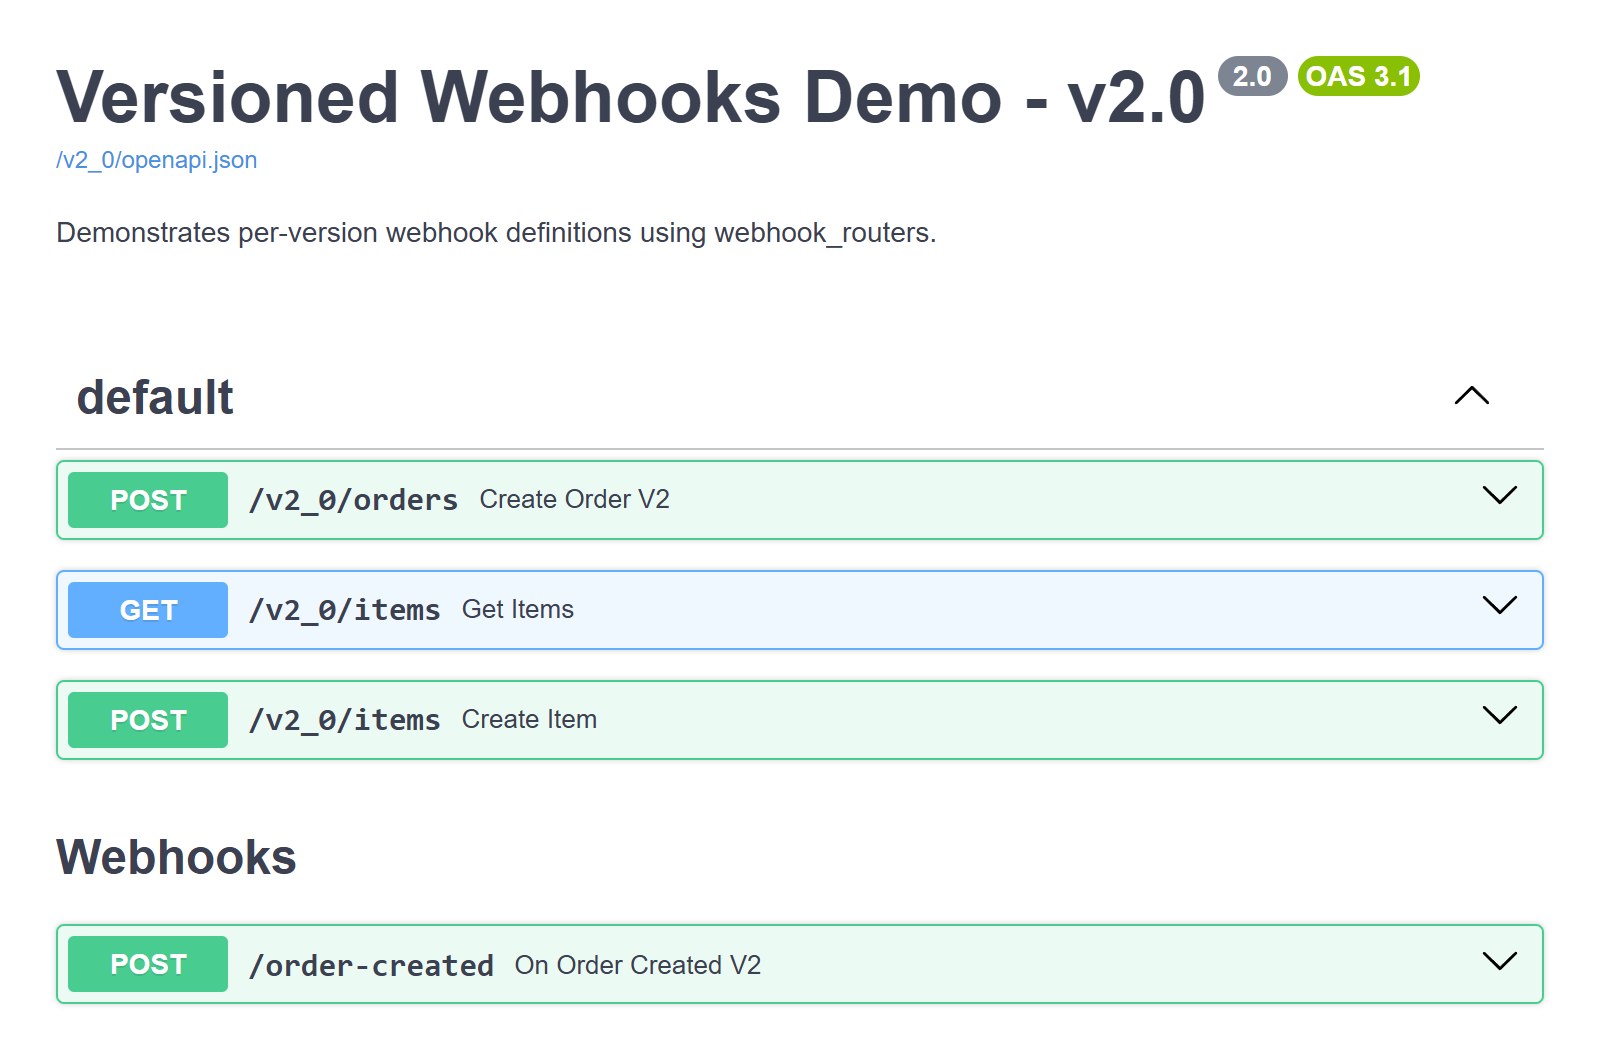Click the 'default' tag heading
The height and width of the screenshot is (1052, 1600).
click(x=155, y=397)
